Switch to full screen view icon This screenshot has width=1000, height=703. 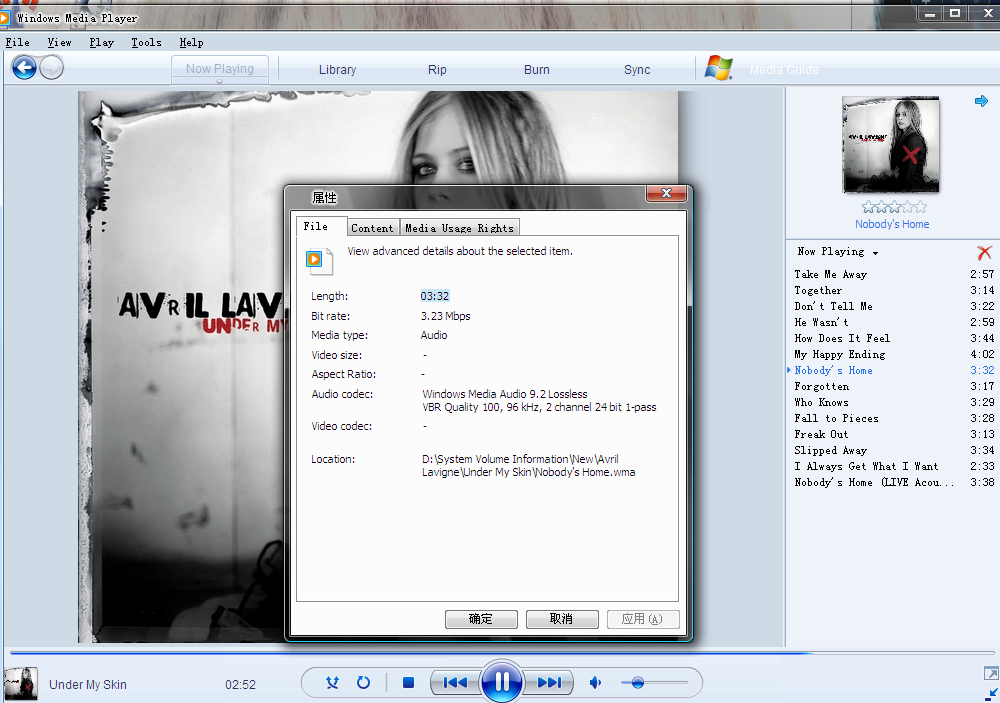click(991, 673)
